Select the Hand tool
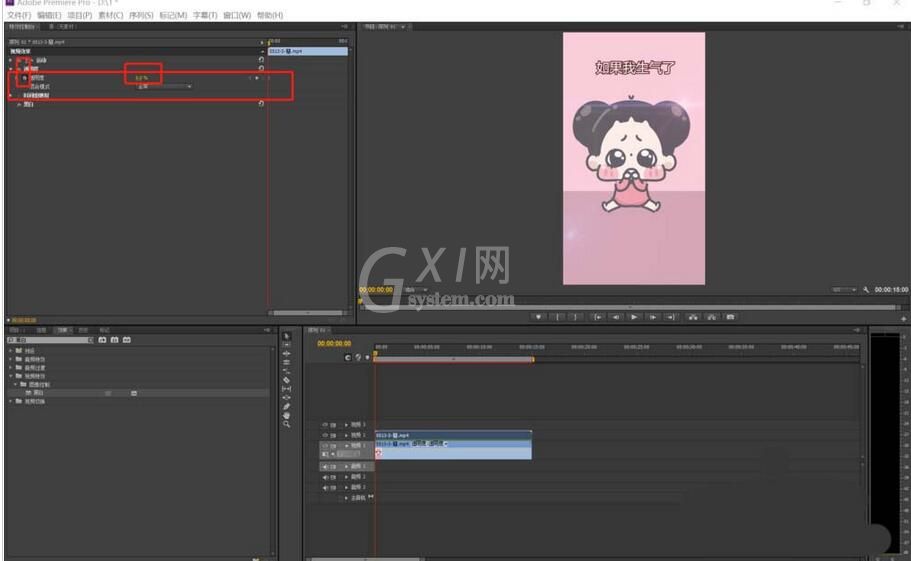This screenshot has height=561, width=911. 286,415
